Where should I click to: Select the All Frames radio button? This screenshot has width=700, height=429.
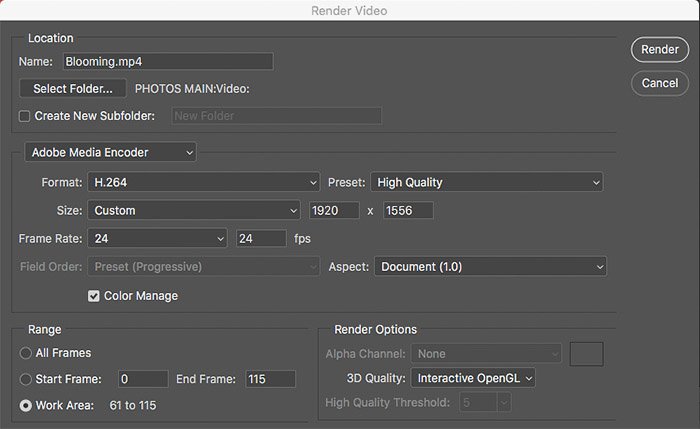[25, 353]
